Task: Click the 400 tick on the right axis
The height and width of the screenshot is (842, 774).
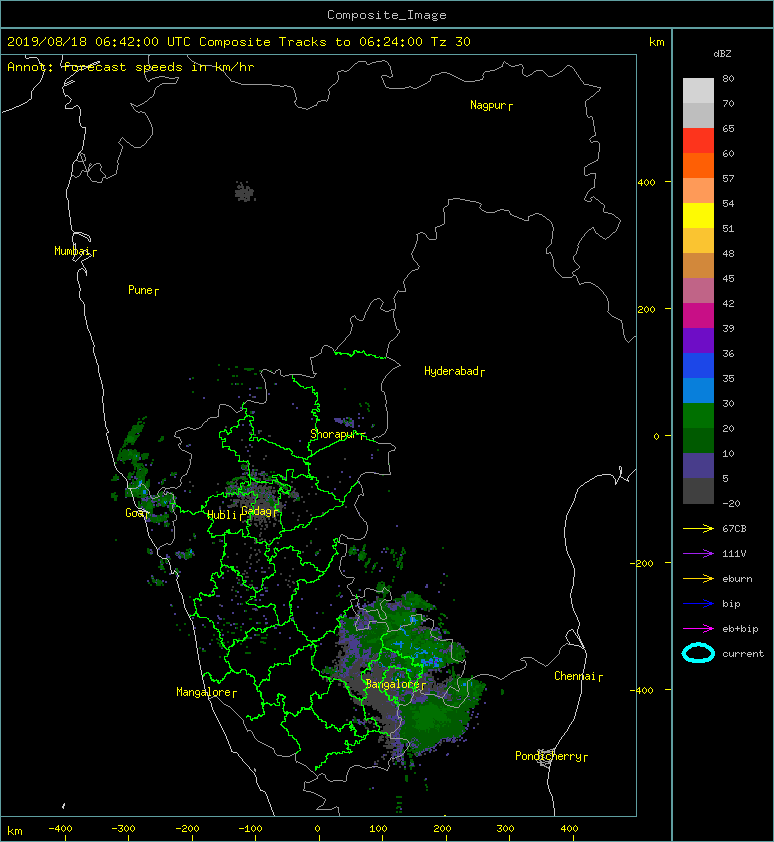Action: click(646, 183)
